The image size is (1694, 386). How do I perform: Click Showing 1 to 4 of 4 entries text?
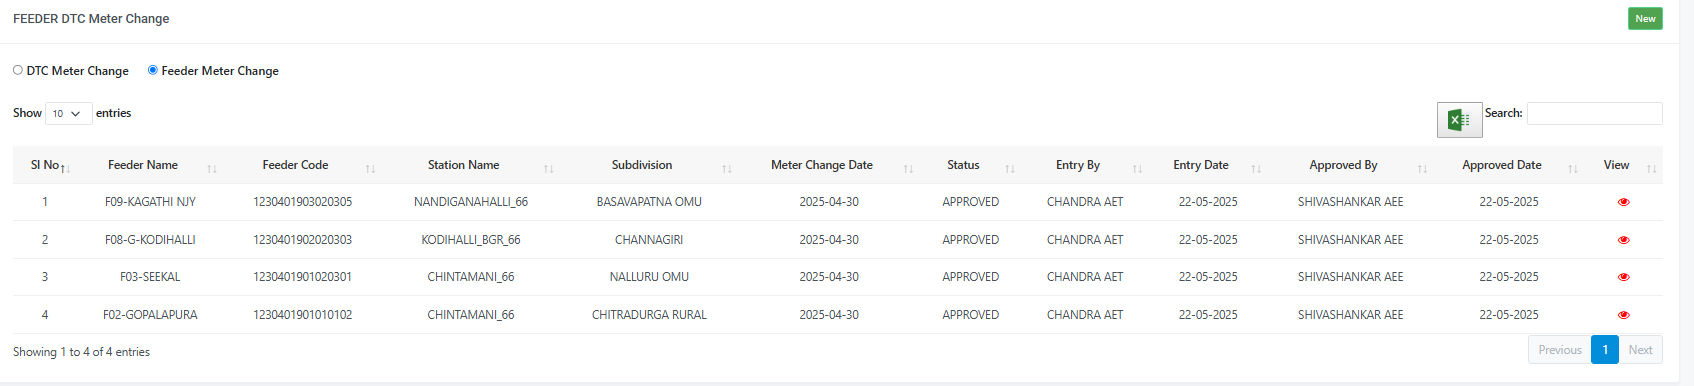tap(81, 352)
